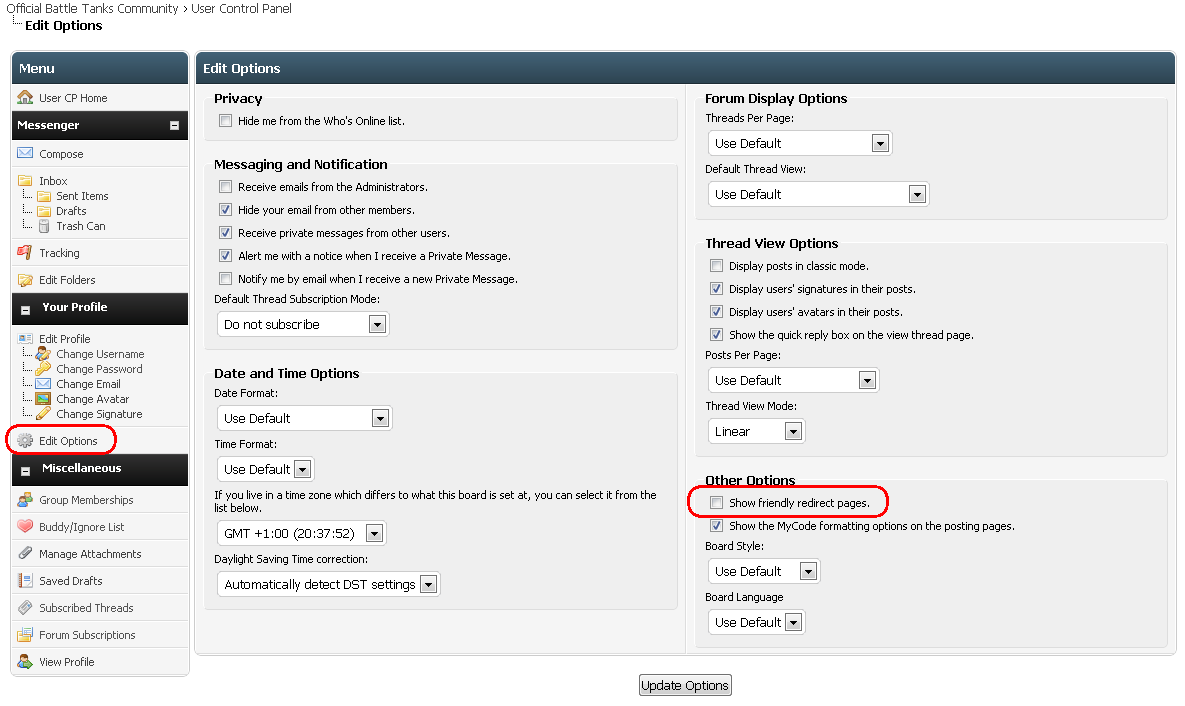This screenshot has height=706, width=1185.
Task: Go to Group Memberships menu item
Action: click(x=86, y=500)
